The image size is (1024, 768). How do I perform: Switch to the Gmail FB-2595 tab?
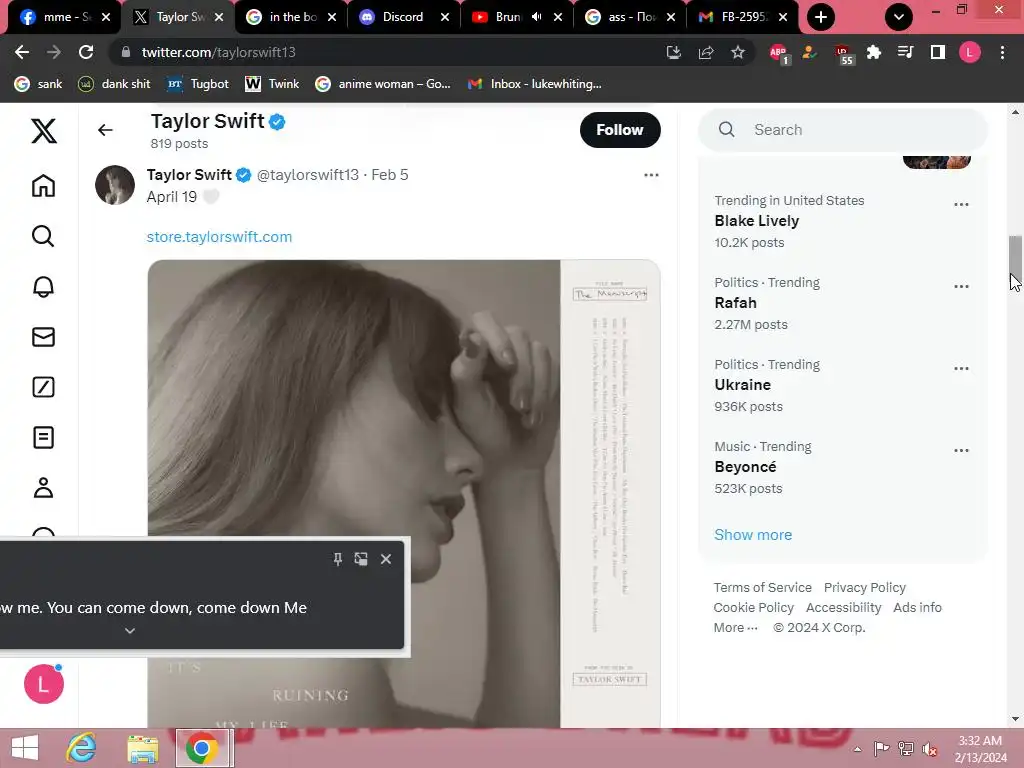tap(743, 17)
